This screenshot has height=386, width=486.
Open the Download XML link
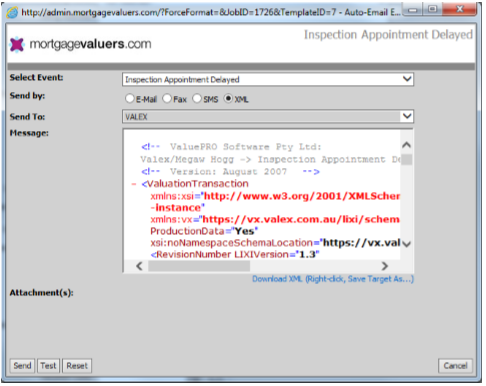point(333,279)
